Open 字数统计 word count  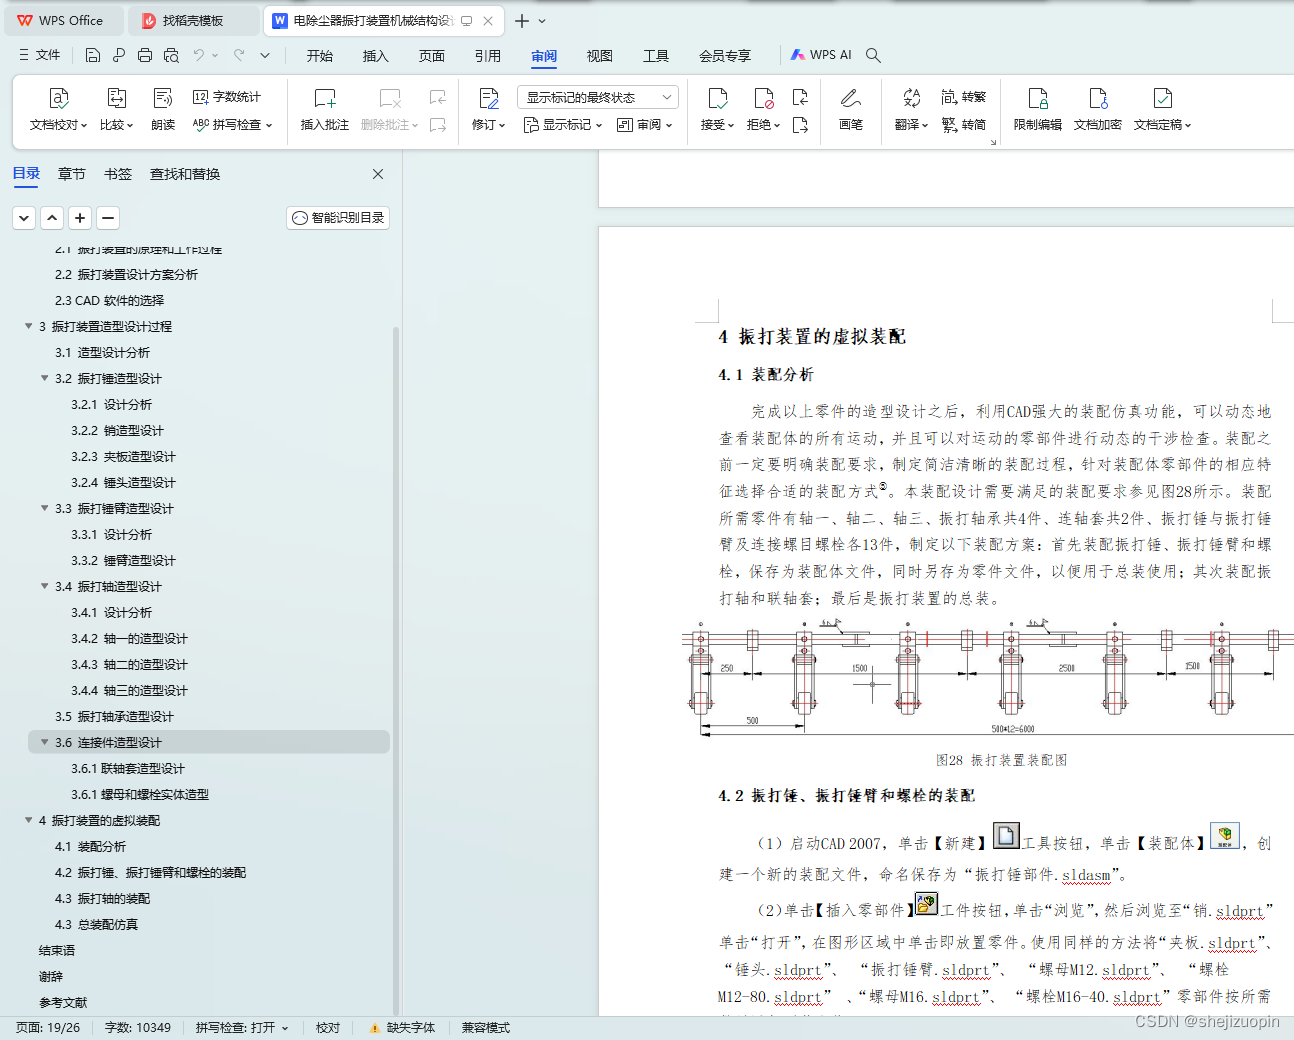click(x=227, y=97)
